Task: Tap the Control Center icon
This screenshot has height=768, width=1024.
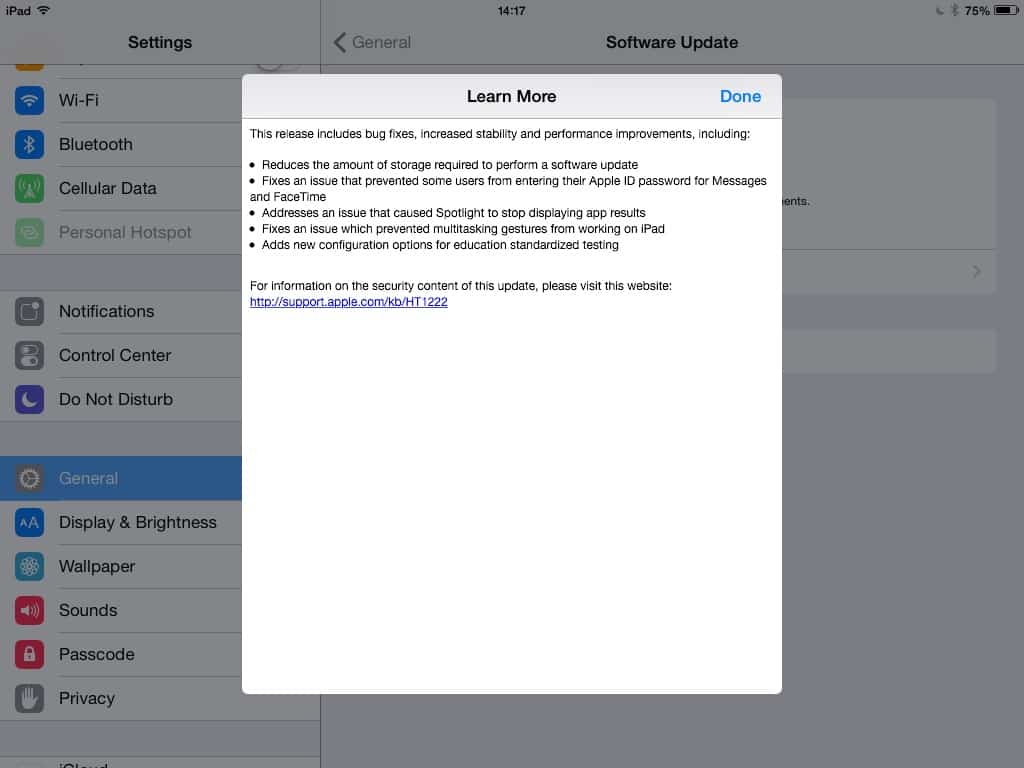Action: tap(29, 355)
